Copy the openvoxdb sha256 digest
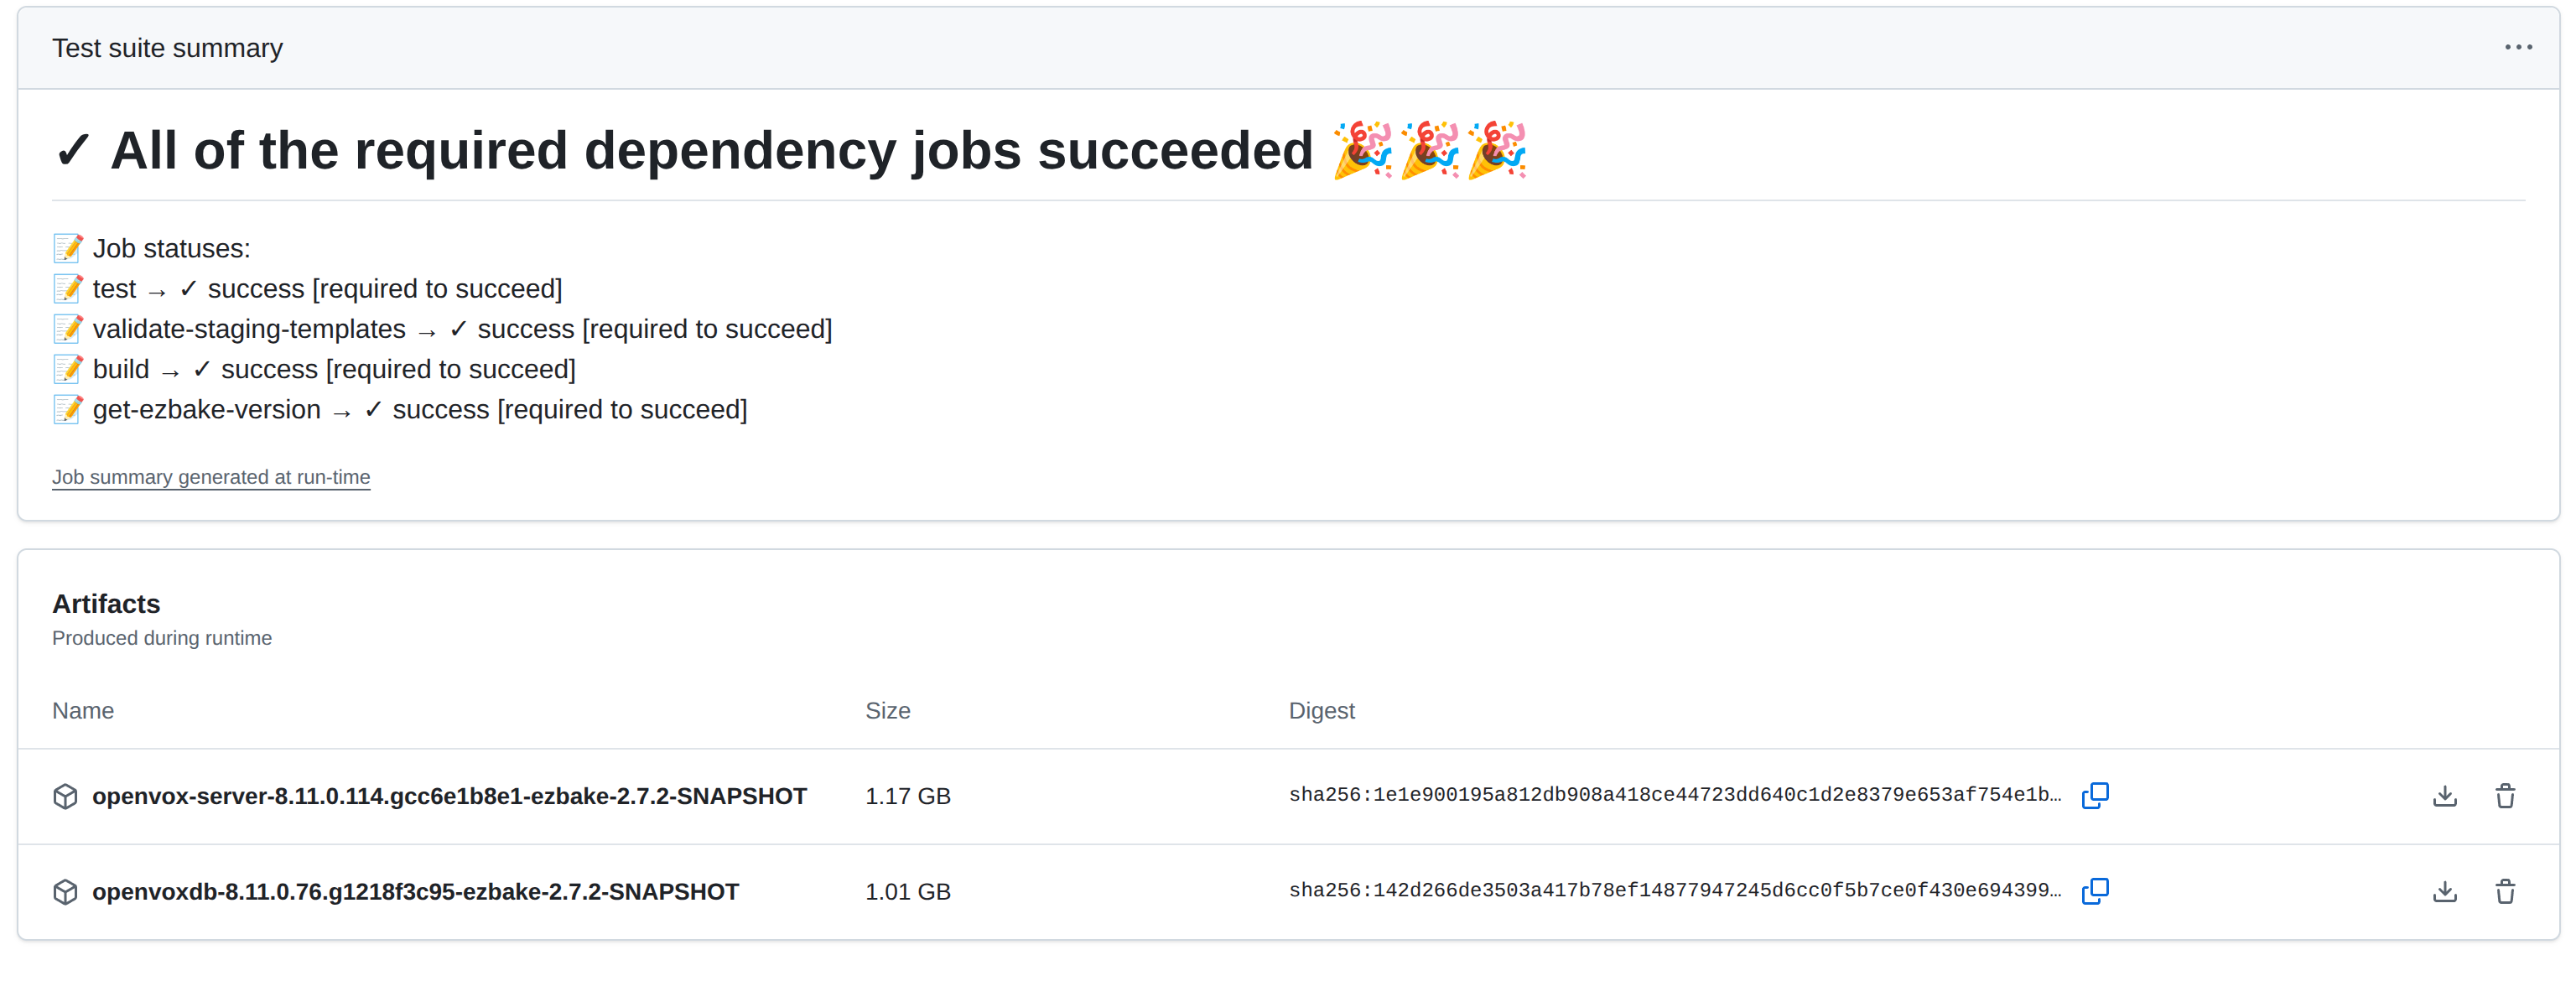 [2096, 891]
